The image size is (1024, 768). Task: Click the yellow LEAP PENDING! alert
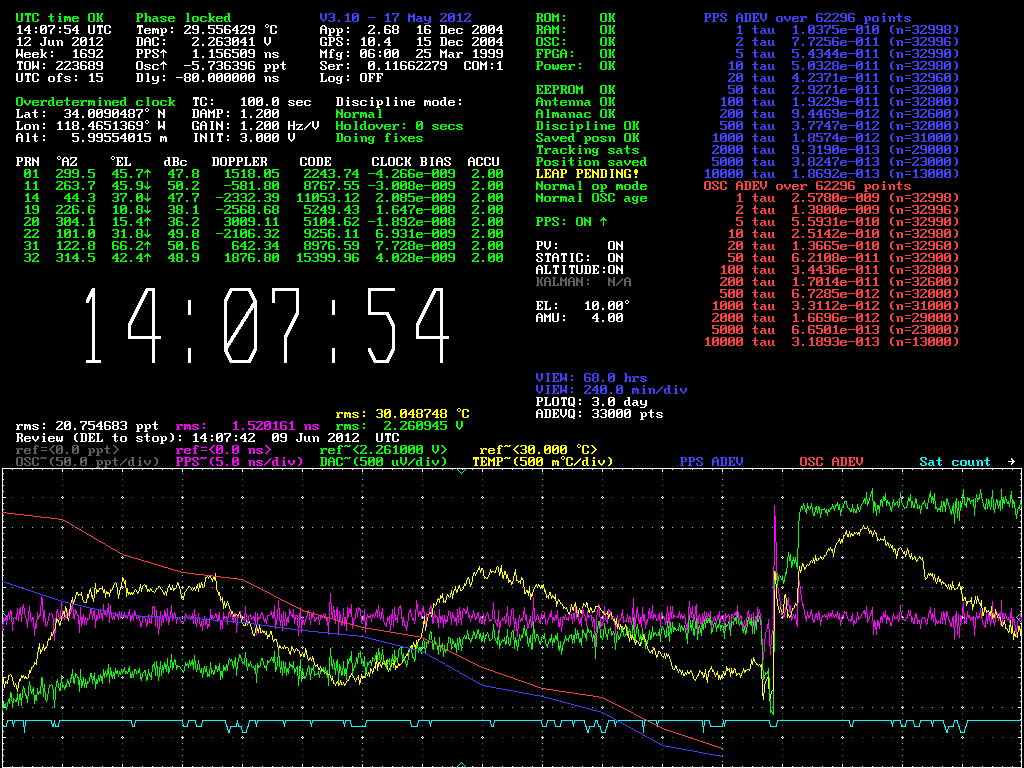pyautogui.click(x=586, y=174)
